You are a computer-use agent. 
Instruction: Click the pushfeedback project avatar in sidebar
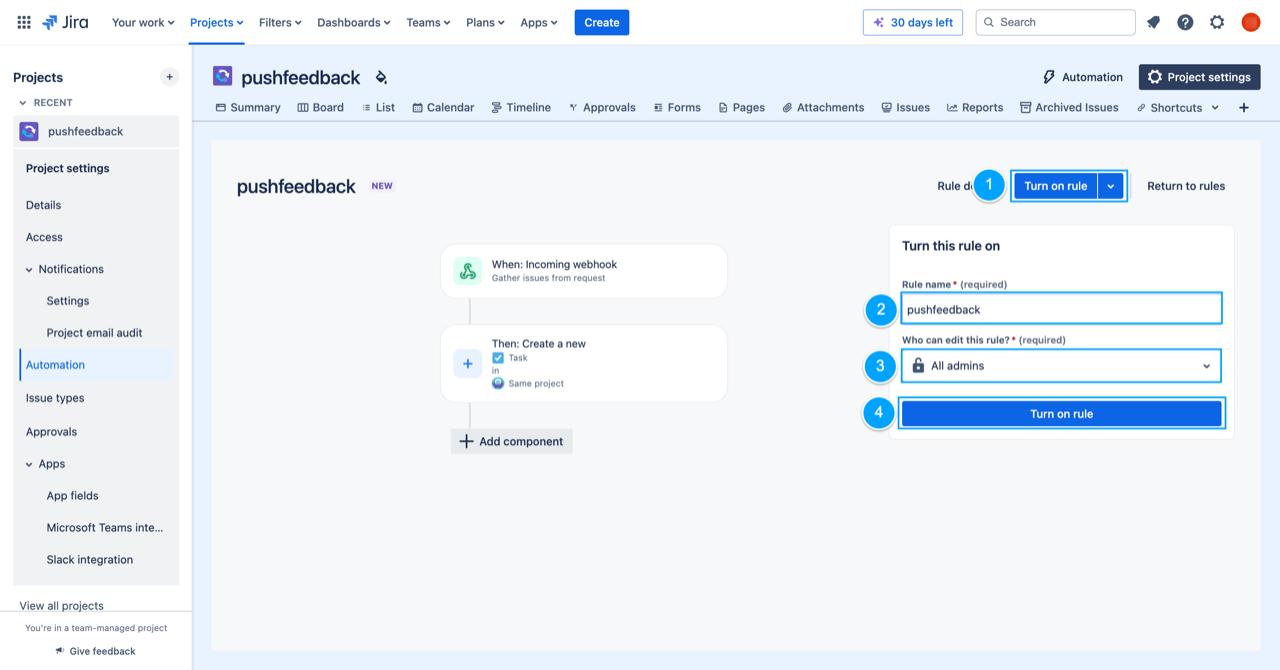point(29,131)
